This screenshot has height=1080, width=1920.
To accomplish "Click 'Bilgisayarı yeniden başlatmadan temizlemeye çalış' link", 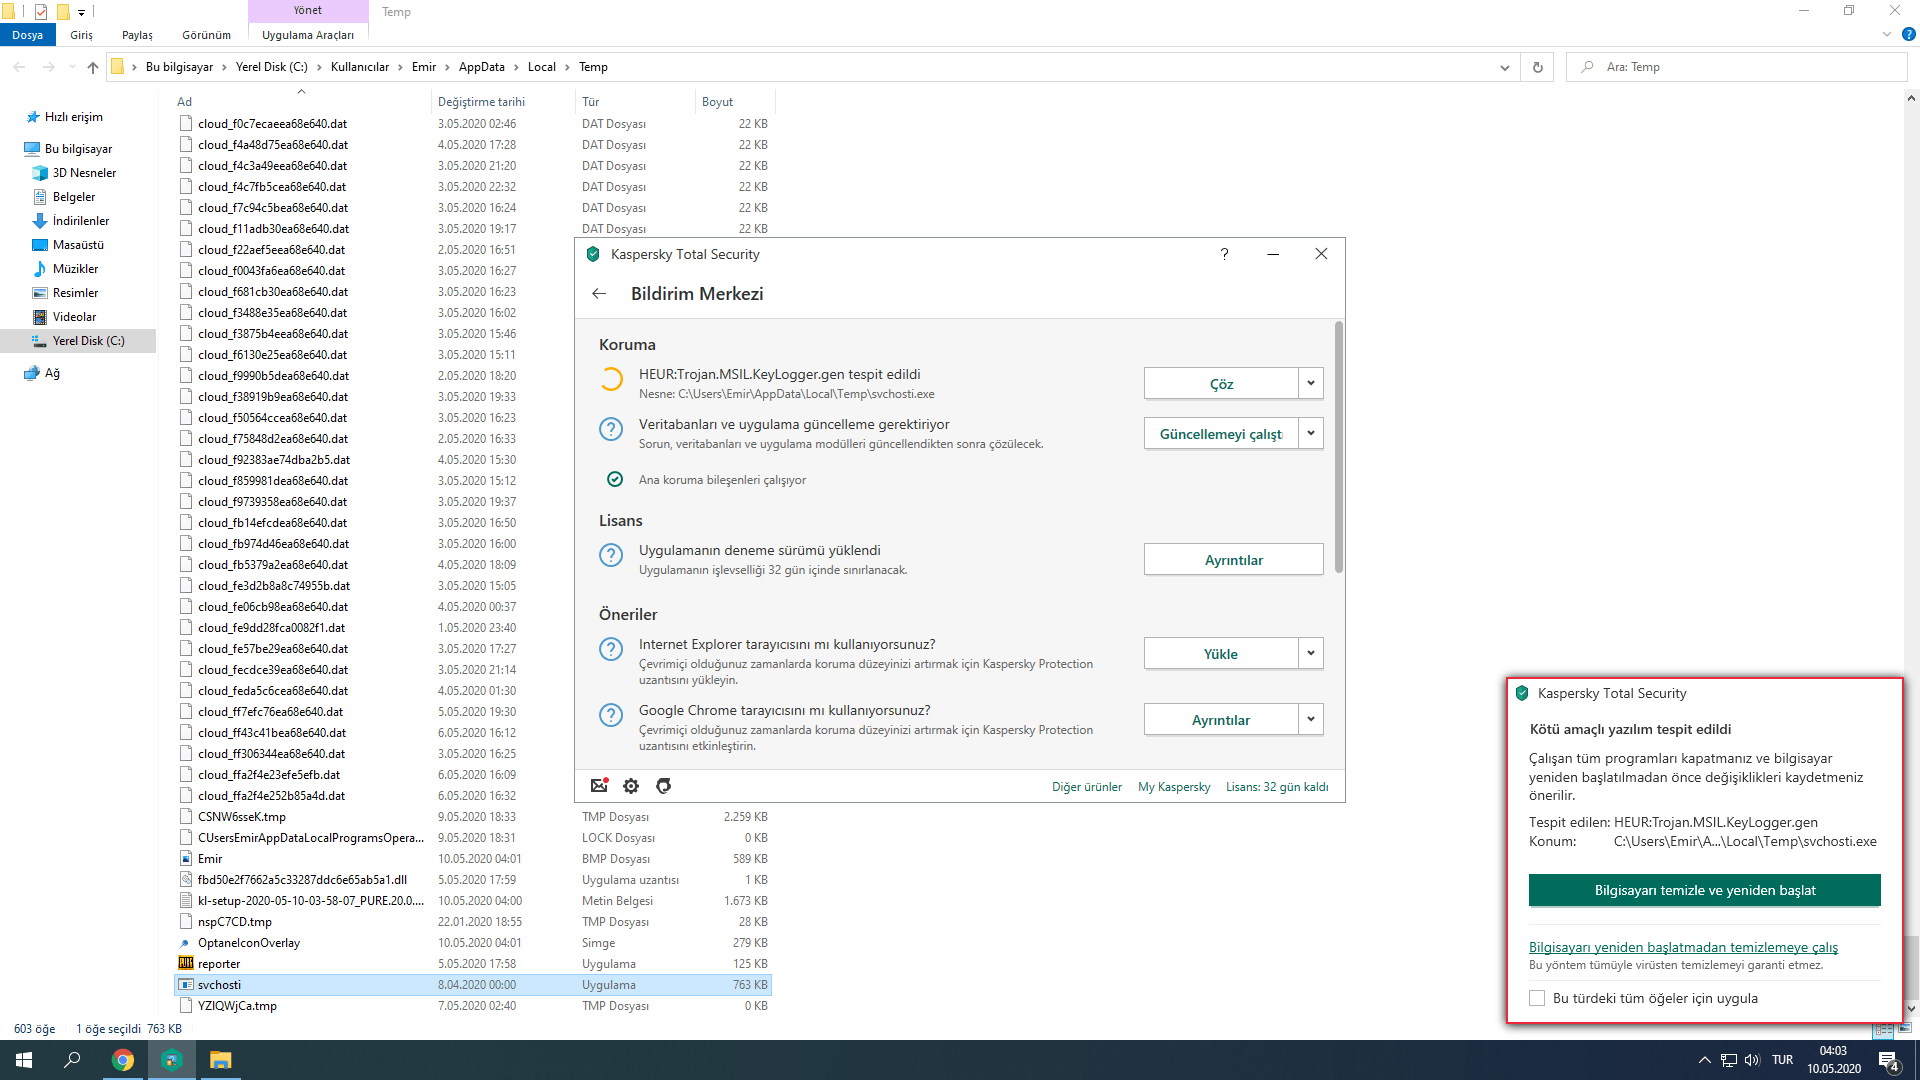I will pyautogui.click(x=1683, y=947).
